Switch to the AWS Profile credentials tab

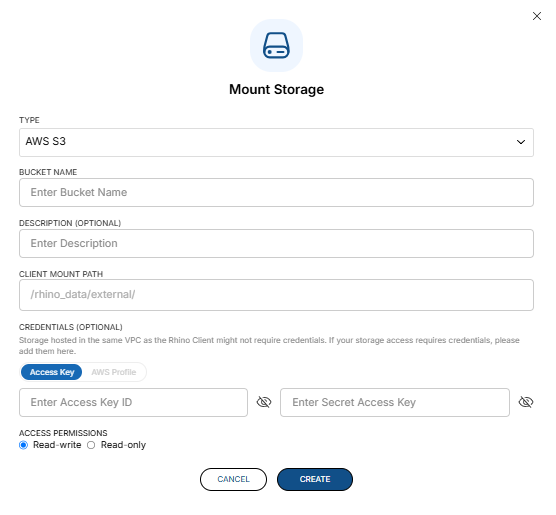click(114, 372)
